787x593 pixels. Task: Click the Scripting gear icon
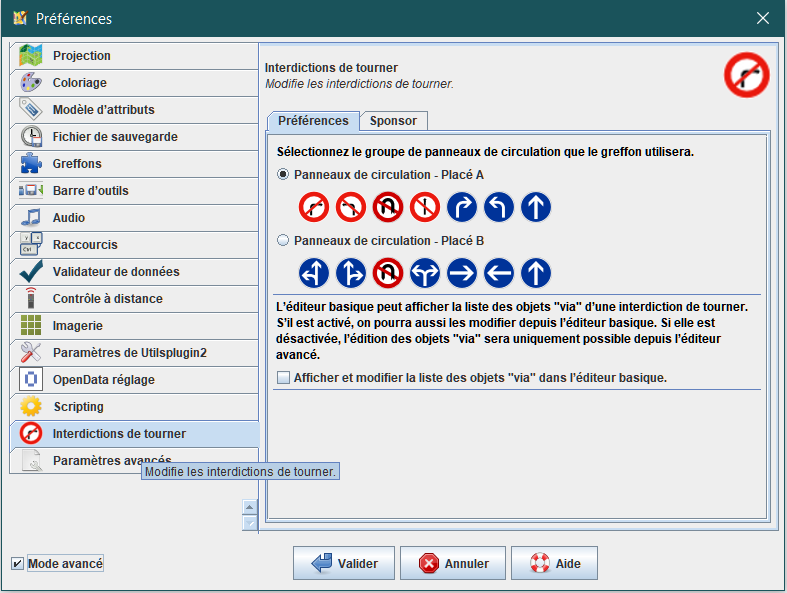(x=31, y=406)
